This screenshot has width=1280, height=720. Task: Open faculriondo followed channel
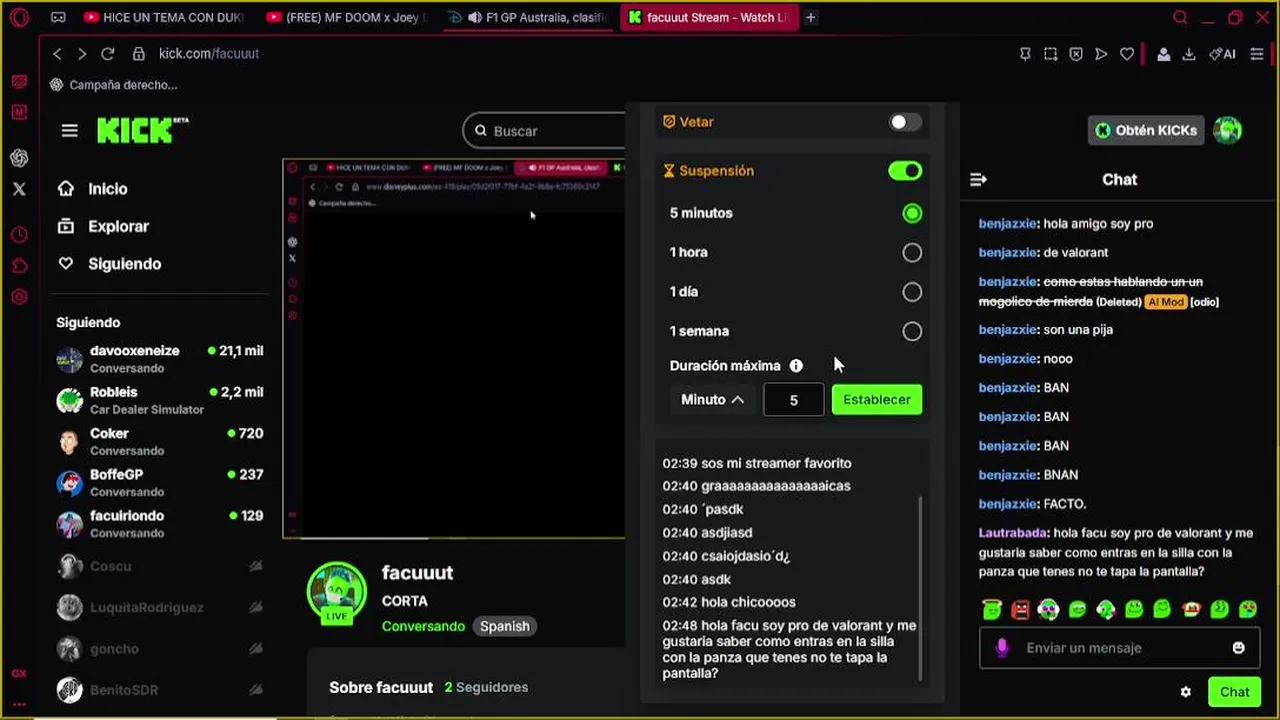pyautogui.click(x=160, y=524)
